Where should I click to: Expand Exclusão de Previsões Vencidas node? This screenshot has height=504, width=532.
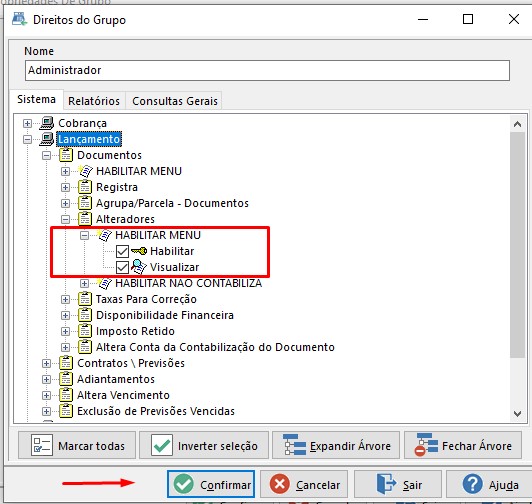46,411
